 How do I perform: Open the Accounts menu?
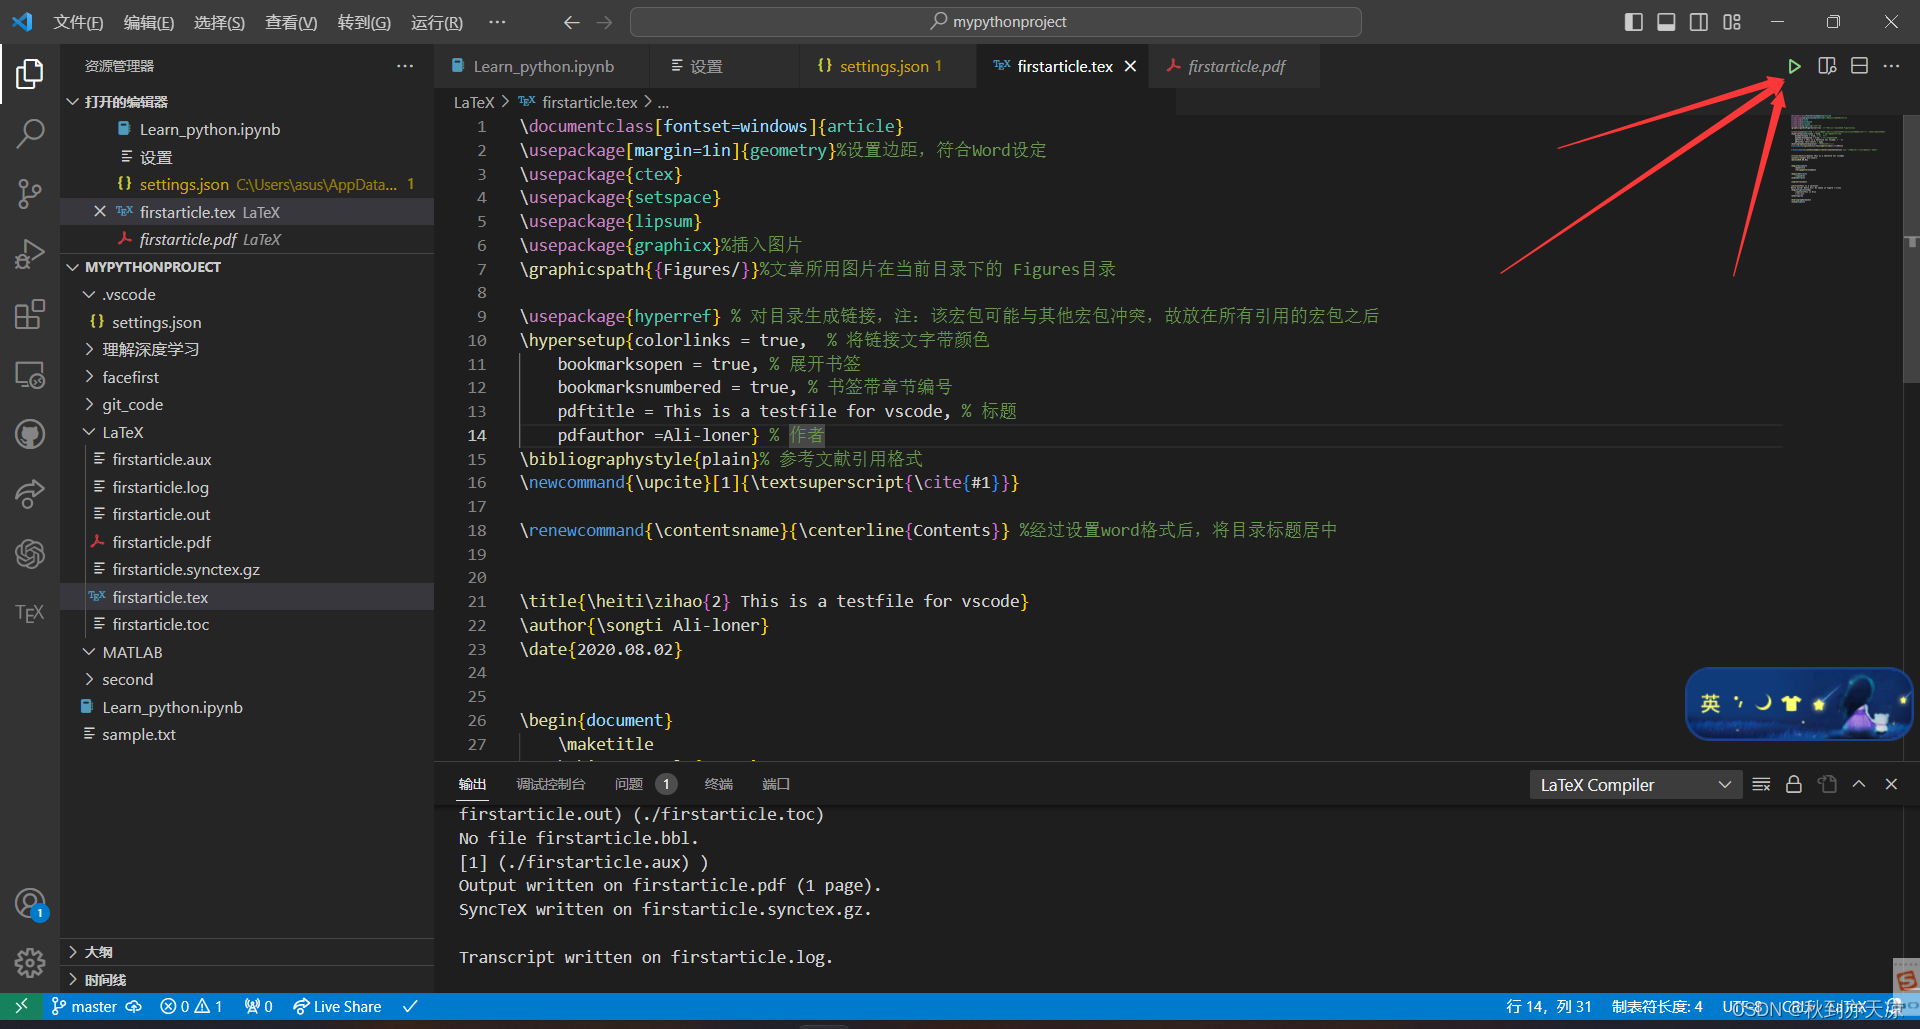[x=30, y=904]
